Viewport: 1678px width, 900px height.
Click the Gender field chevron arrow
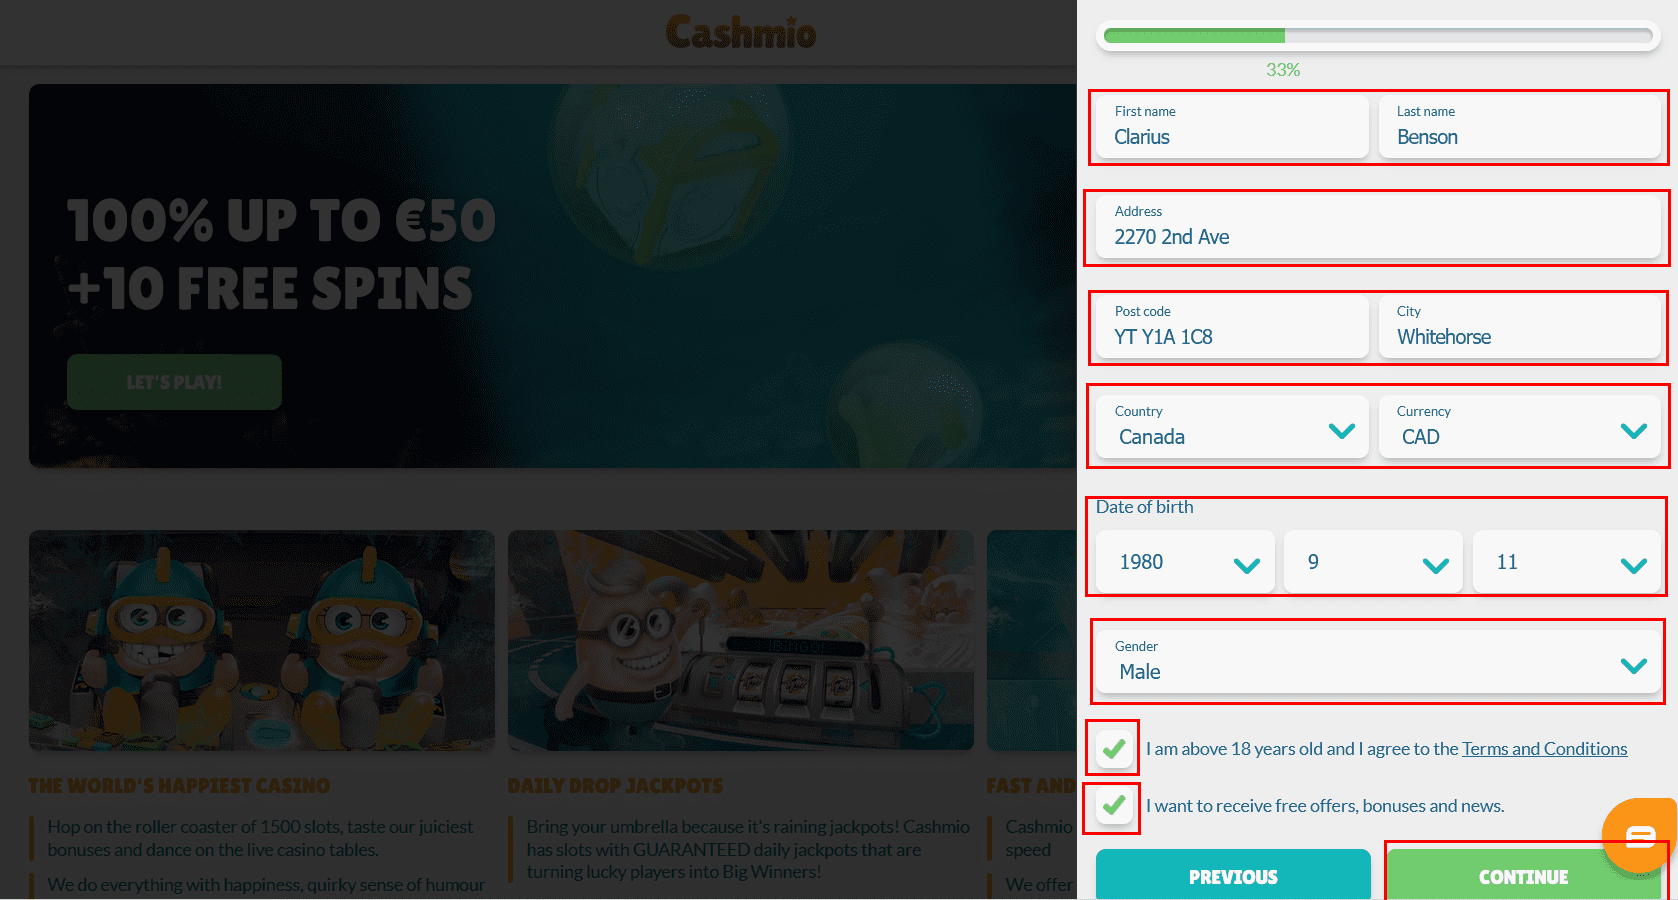coord(1634,666)
